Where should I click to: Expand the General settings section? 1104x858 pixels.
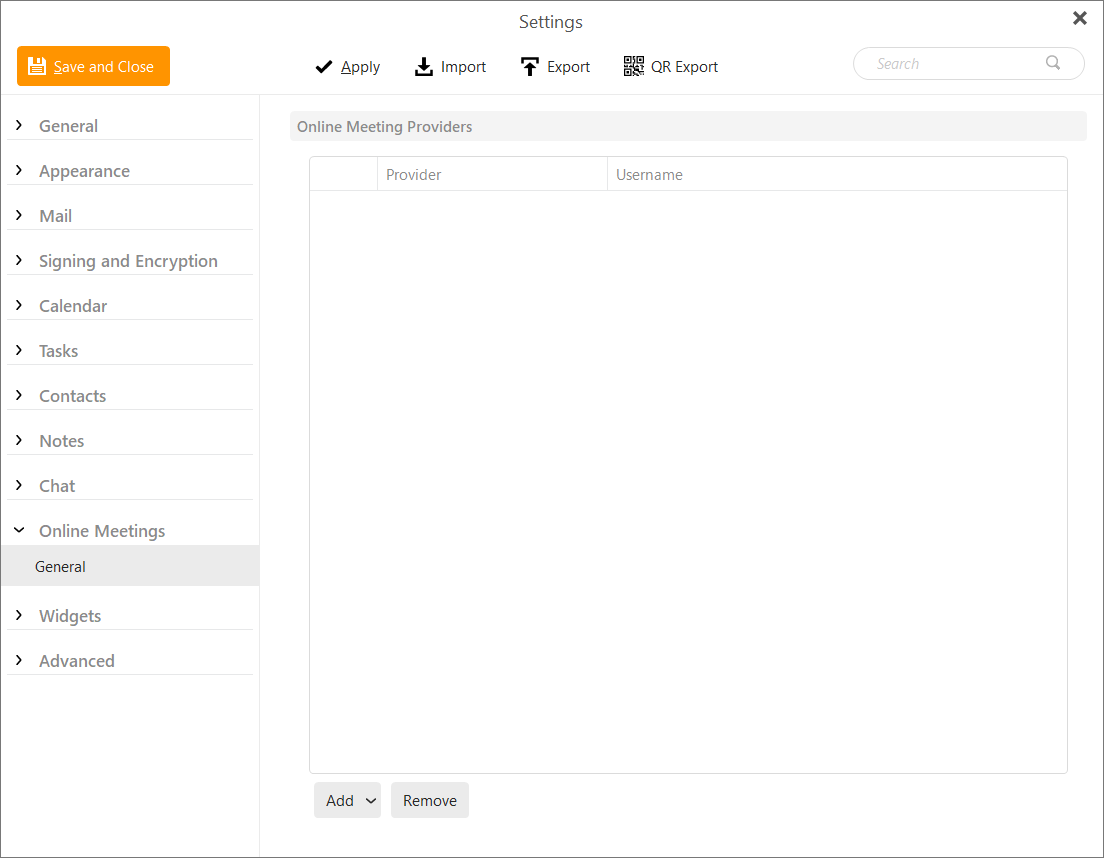(x=19, y=125)
